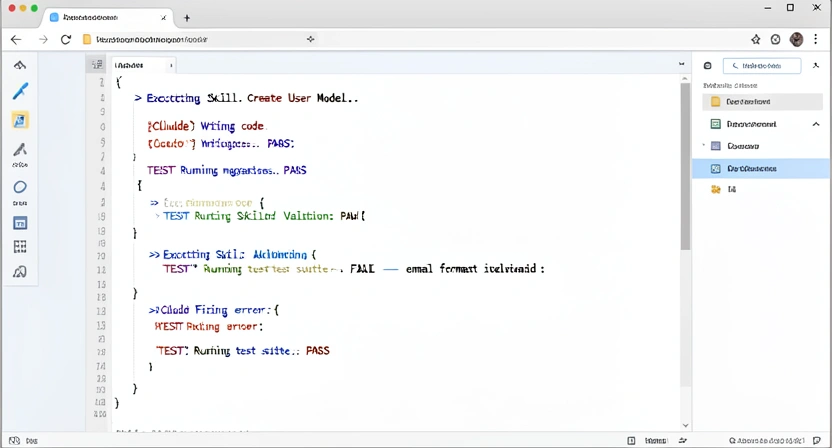Click the 'Create User Model' skill line
Screen dimensions: 832x448
(246, 98)
